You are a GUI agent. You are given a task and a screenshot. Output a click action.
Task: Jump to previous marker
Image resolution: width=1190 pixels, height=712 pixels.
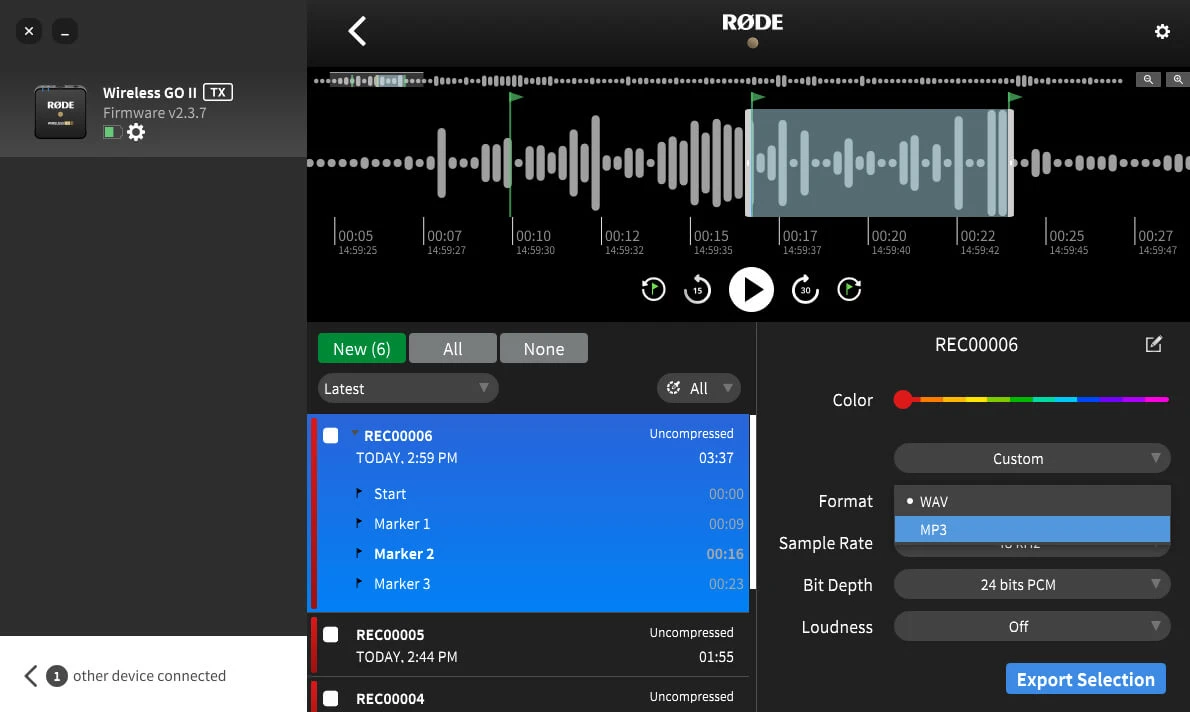pos(653,289)
